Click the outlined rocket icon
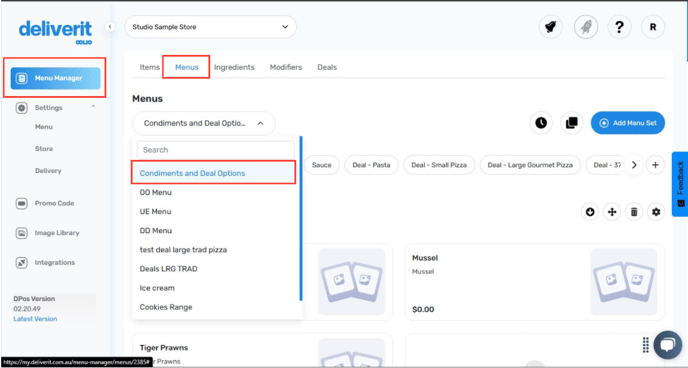Screen dimensions: 688x368 (x=586, y=27)
